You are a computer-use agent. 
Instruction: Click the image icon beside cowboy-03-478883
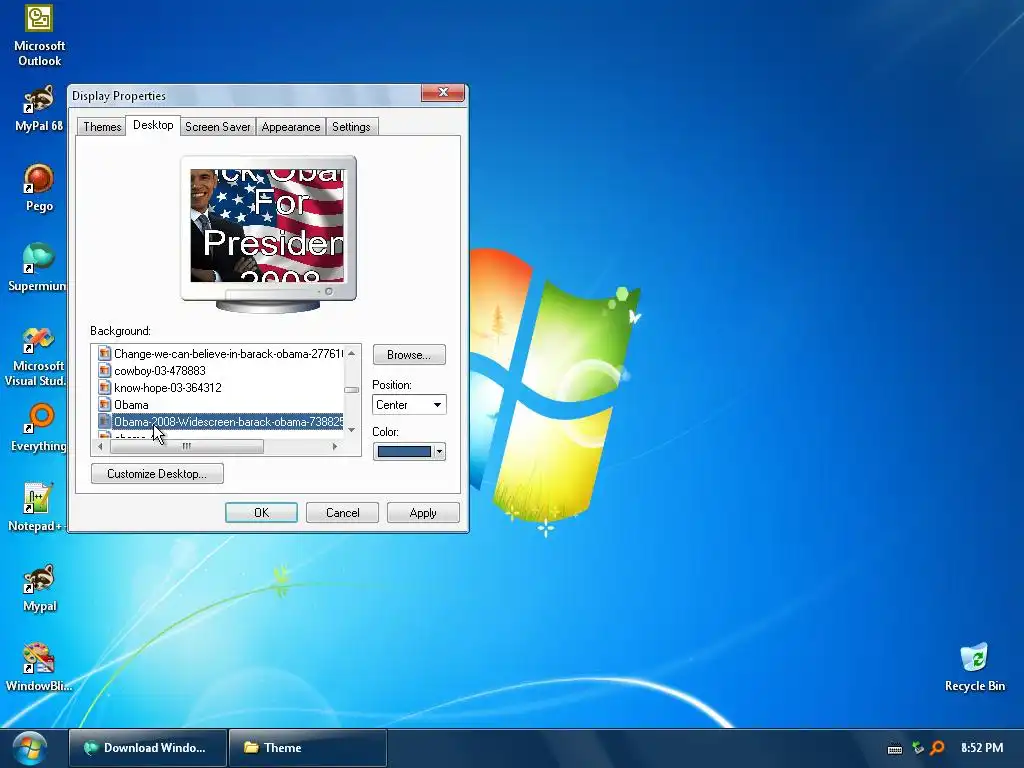[104, 370]
